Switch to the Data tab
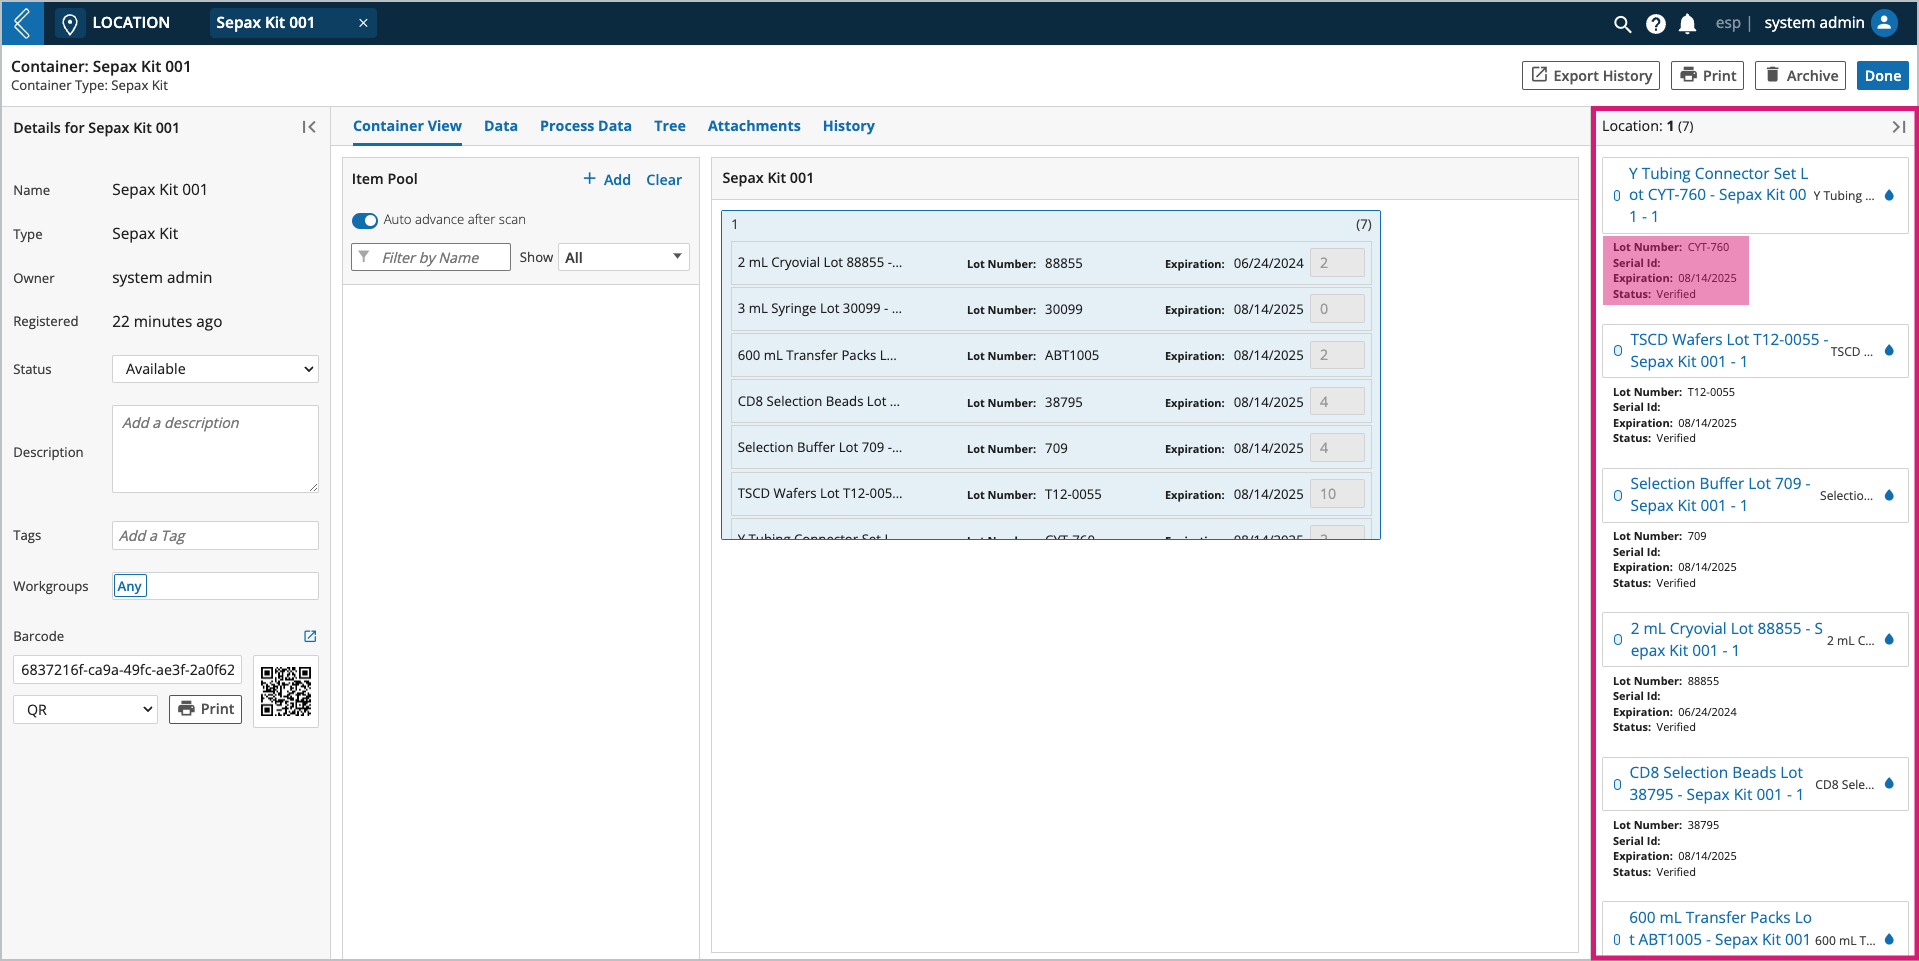The height and width of the screenshot is (961, 1919). (x=501, y=126)
